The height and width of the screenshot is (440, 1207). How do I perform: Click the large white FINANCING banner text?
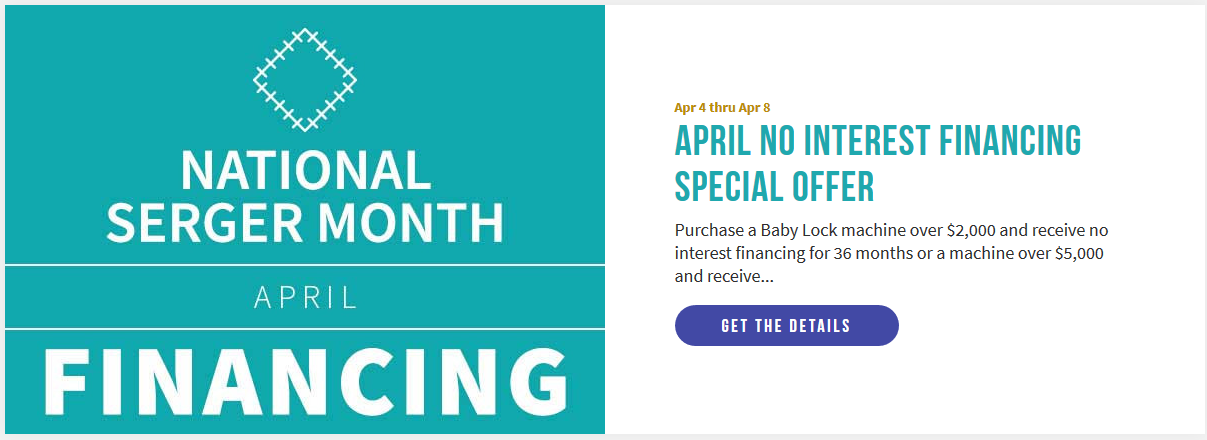[x=305, y=383]
